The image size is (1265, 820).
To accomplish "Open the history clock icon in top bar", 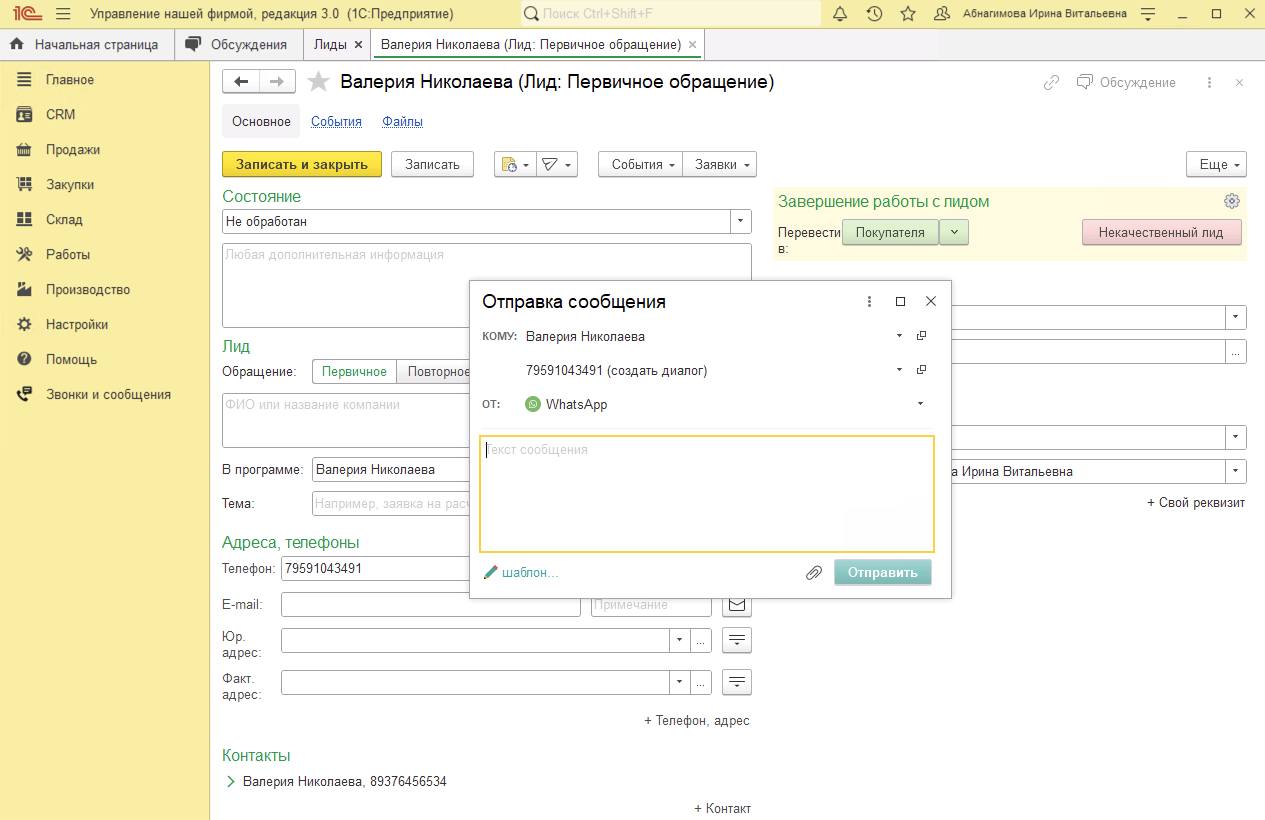I will [x=874, y=14].
